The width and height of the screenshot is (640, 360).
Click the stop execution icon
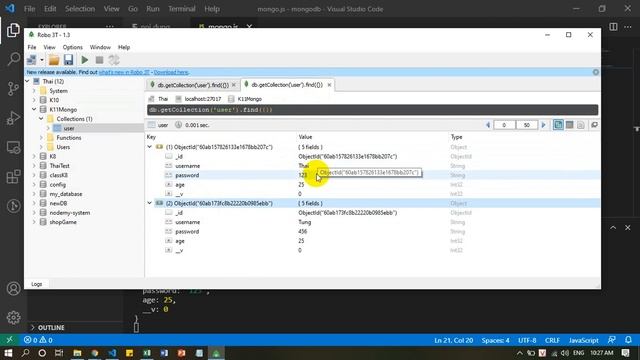99,60
